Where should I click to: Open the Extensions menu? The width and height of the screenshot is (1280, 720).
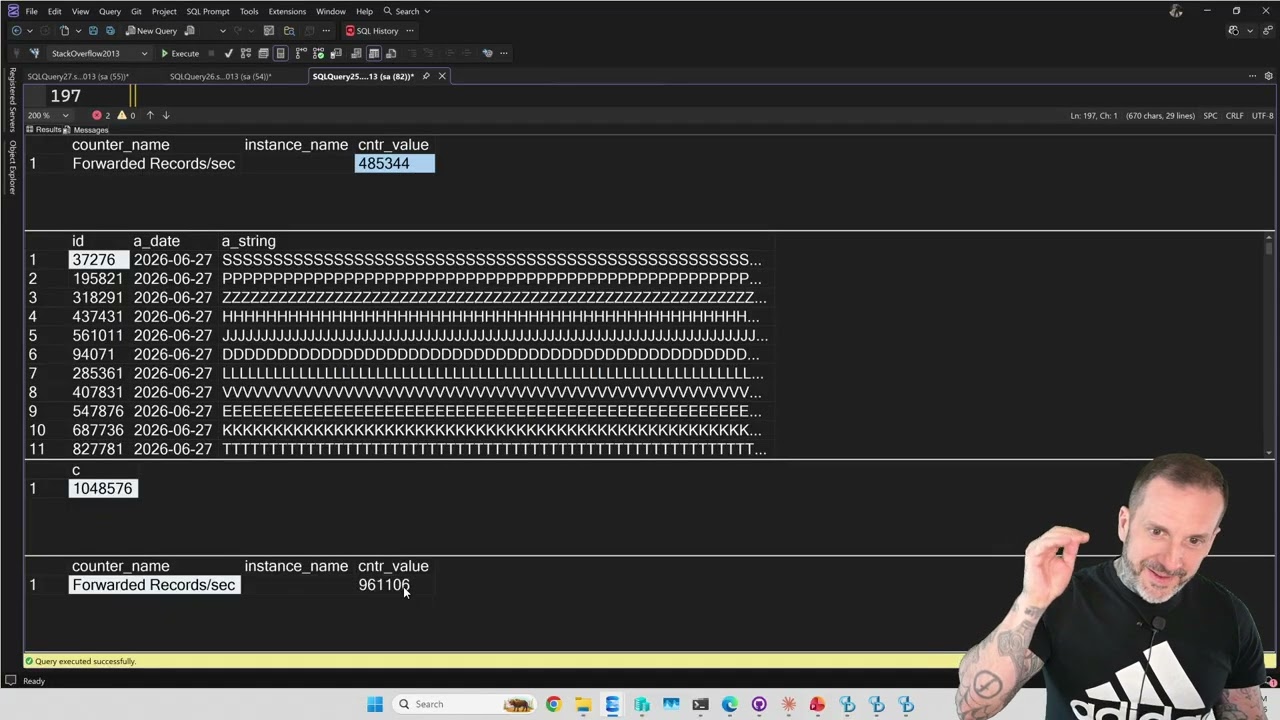pyautogui.click(x=287, y=11)
